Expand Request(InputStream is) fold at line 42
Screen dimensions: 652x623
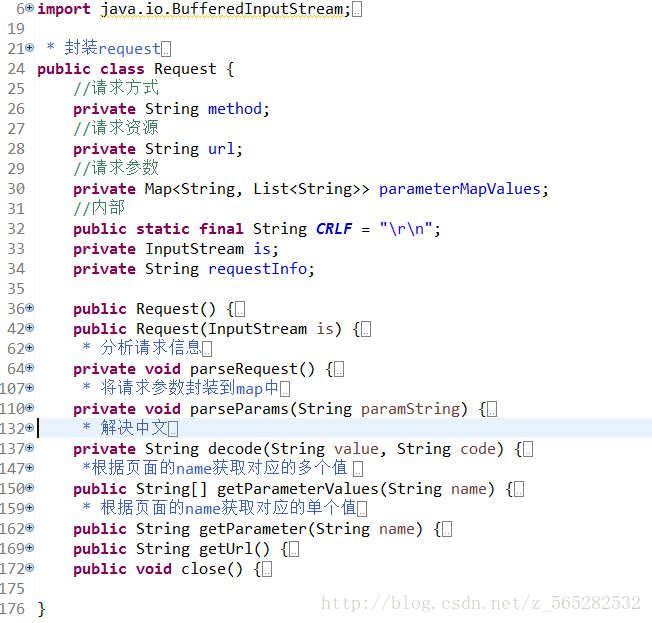pyautogui.click(x=30, y=328)
